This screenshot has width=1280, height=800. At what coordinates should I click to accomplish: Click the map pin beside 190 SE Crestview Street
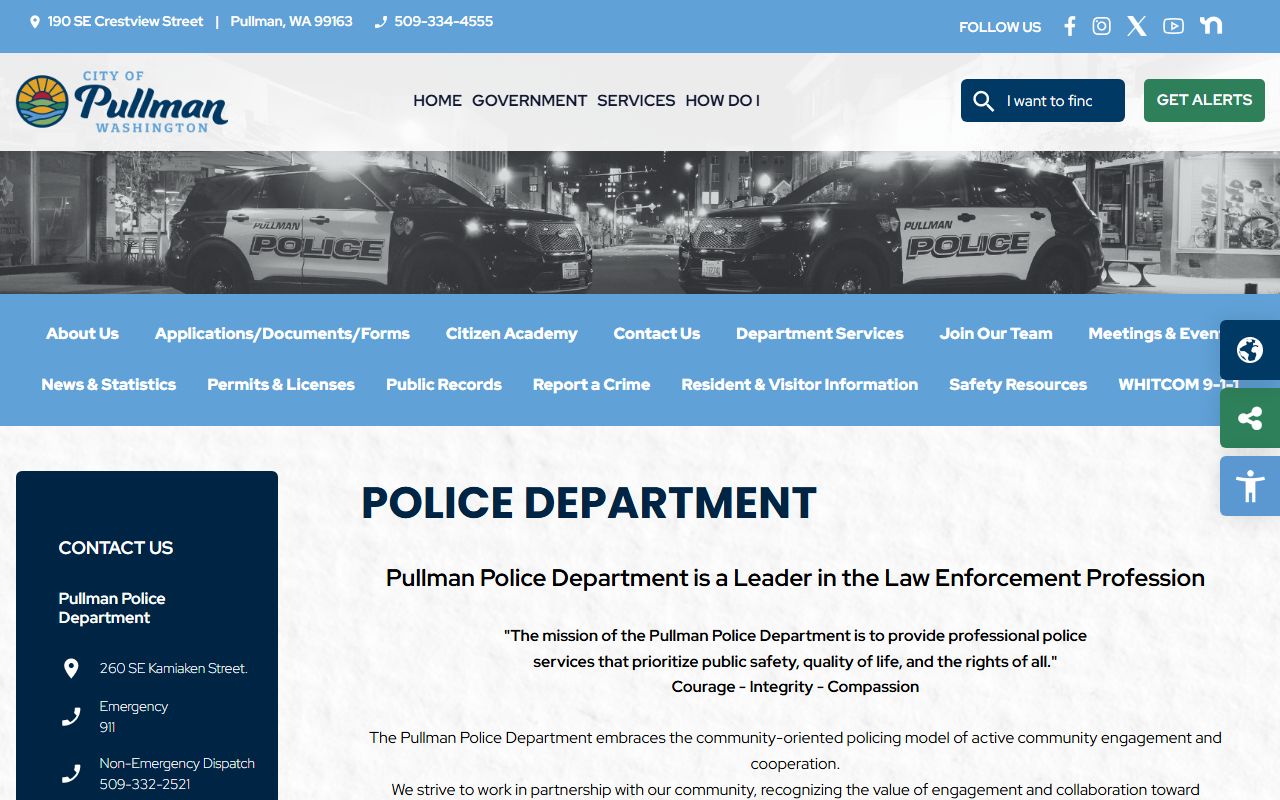point(35,21)
